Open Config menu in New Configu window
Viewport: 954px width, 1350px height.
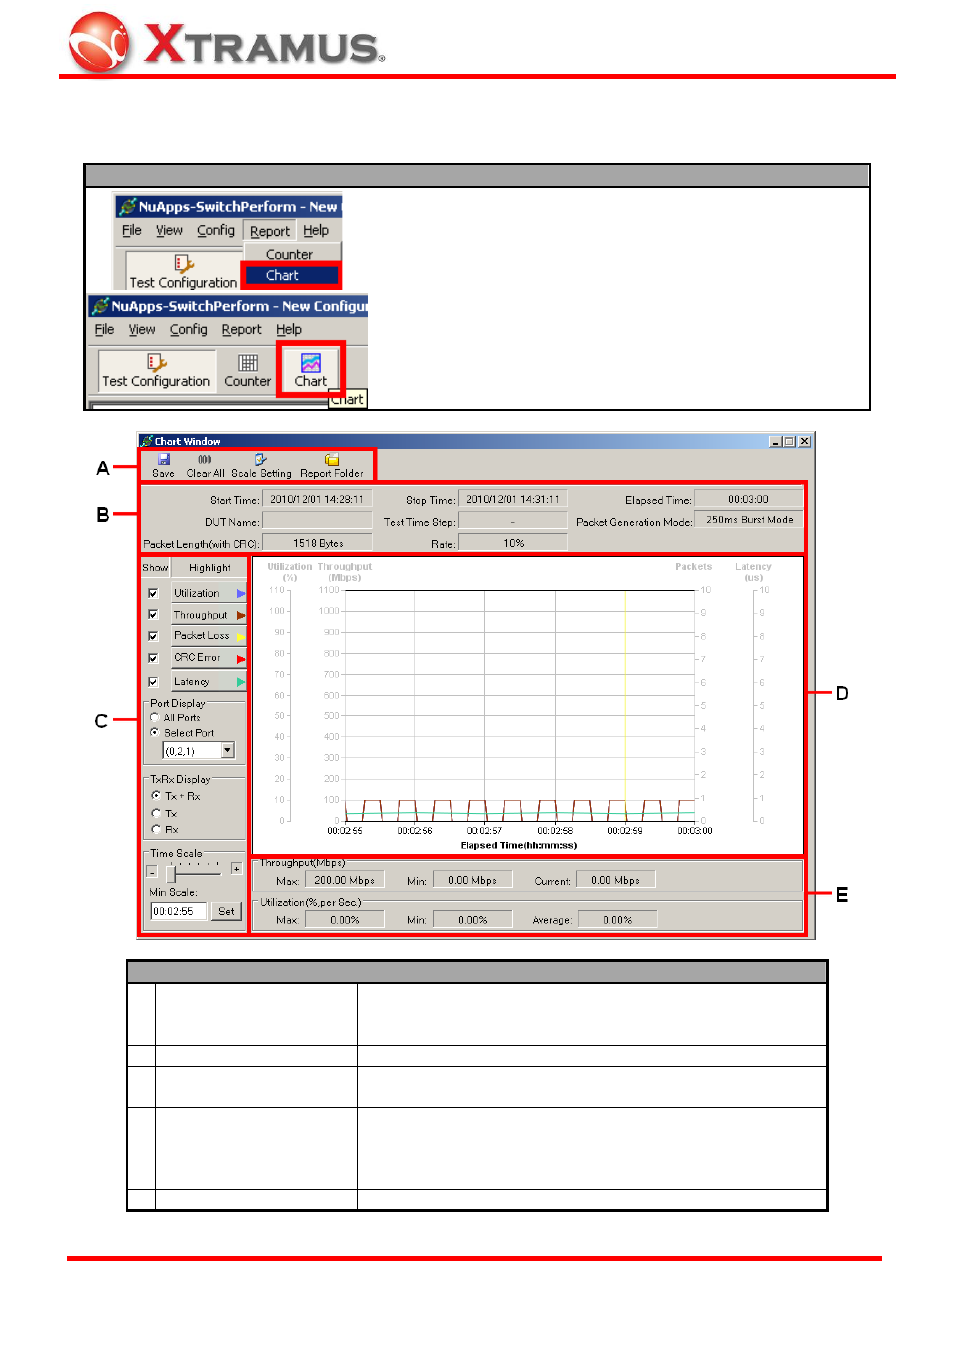click(188, 329)
